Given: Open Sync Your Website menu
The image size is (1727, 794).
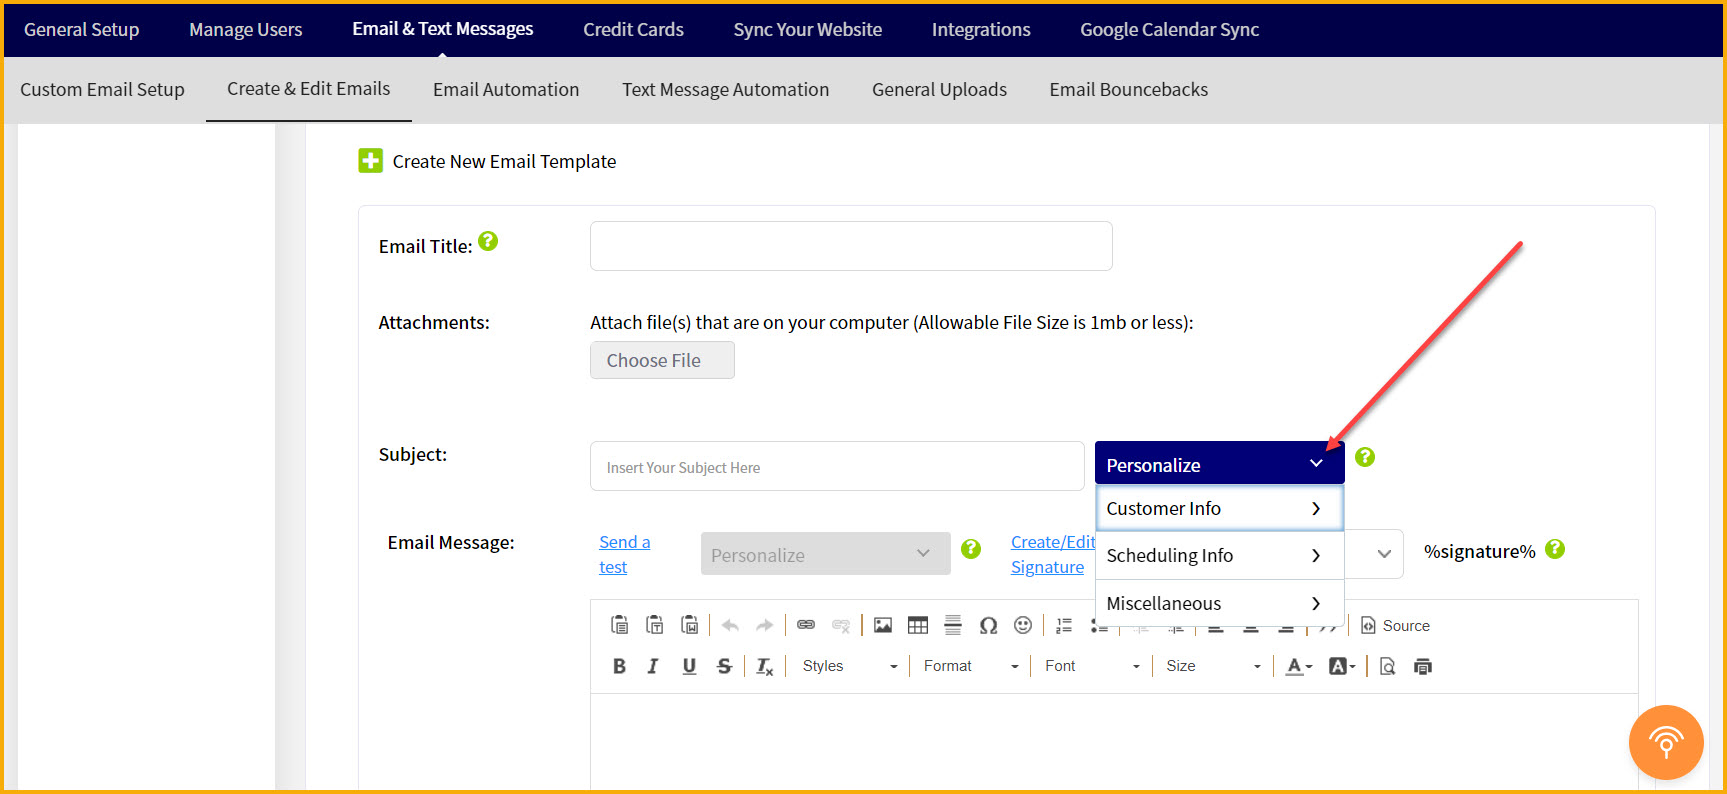Looking at the screenshot, I should 808,30.
